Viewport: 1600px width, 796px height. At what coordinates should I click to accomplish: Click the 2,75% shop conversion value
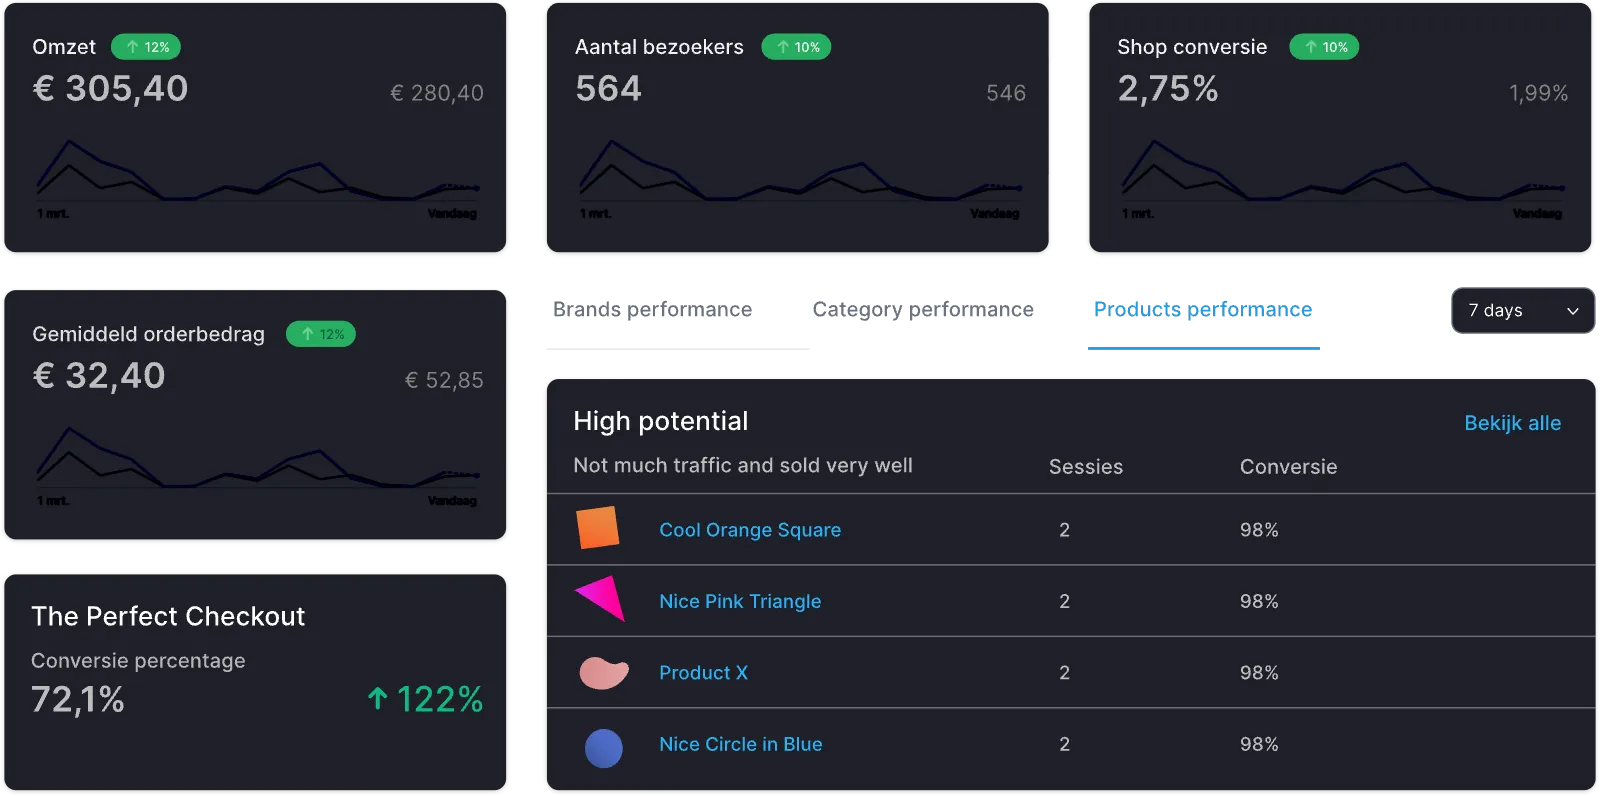[x=1168, y=89]
